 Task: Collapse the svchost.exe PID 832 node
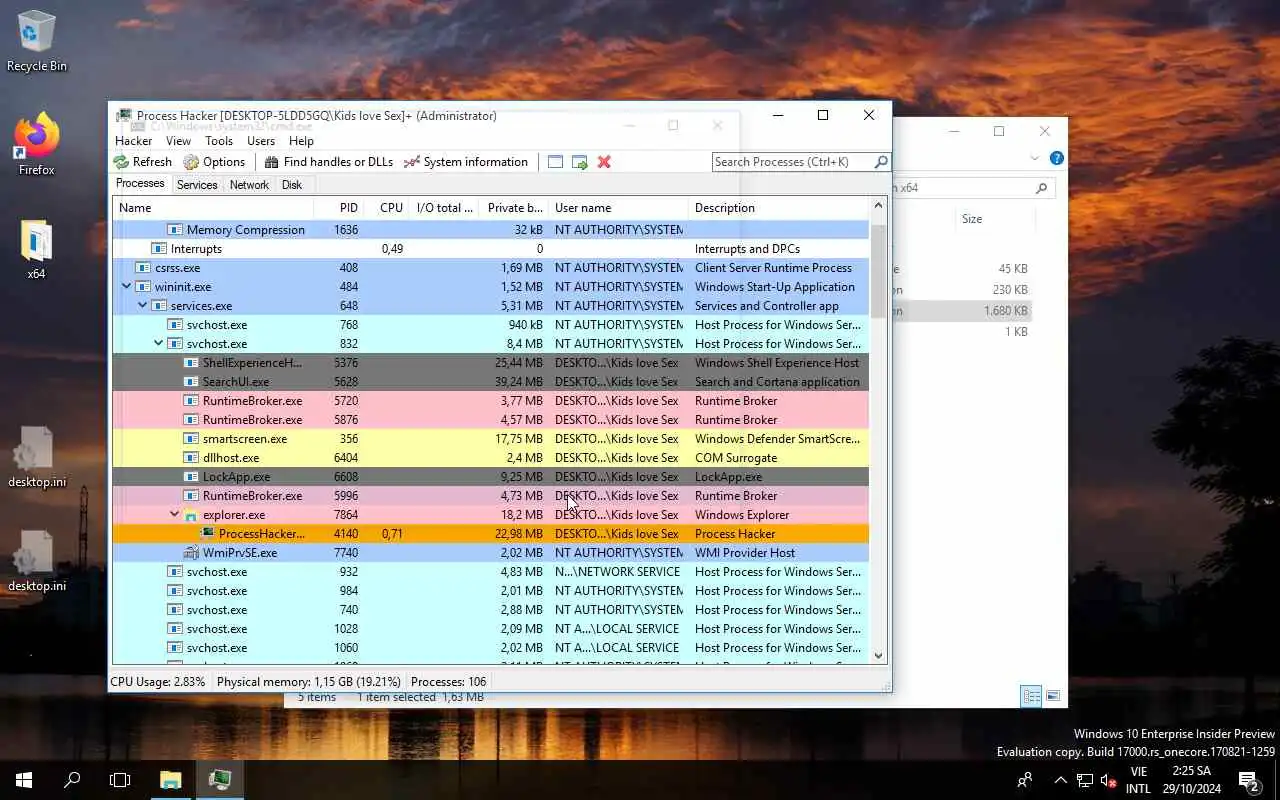point(158,344)
